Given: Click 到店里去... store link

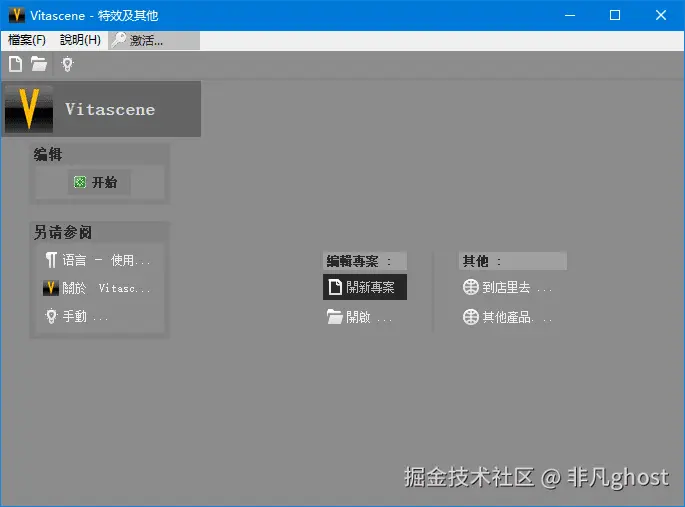Looking at the screenshot, I should (x=507, y=287).
